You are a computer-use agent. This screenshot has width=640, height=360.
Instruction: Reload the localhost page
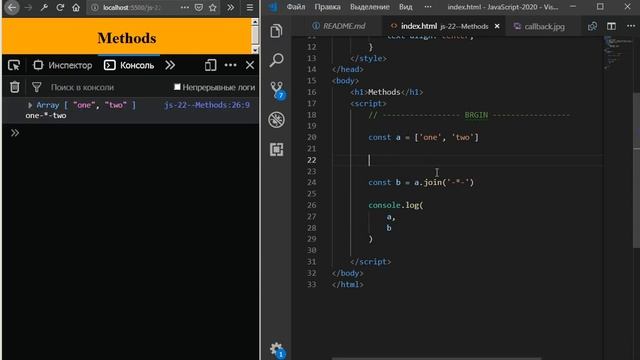coord(60,7)
